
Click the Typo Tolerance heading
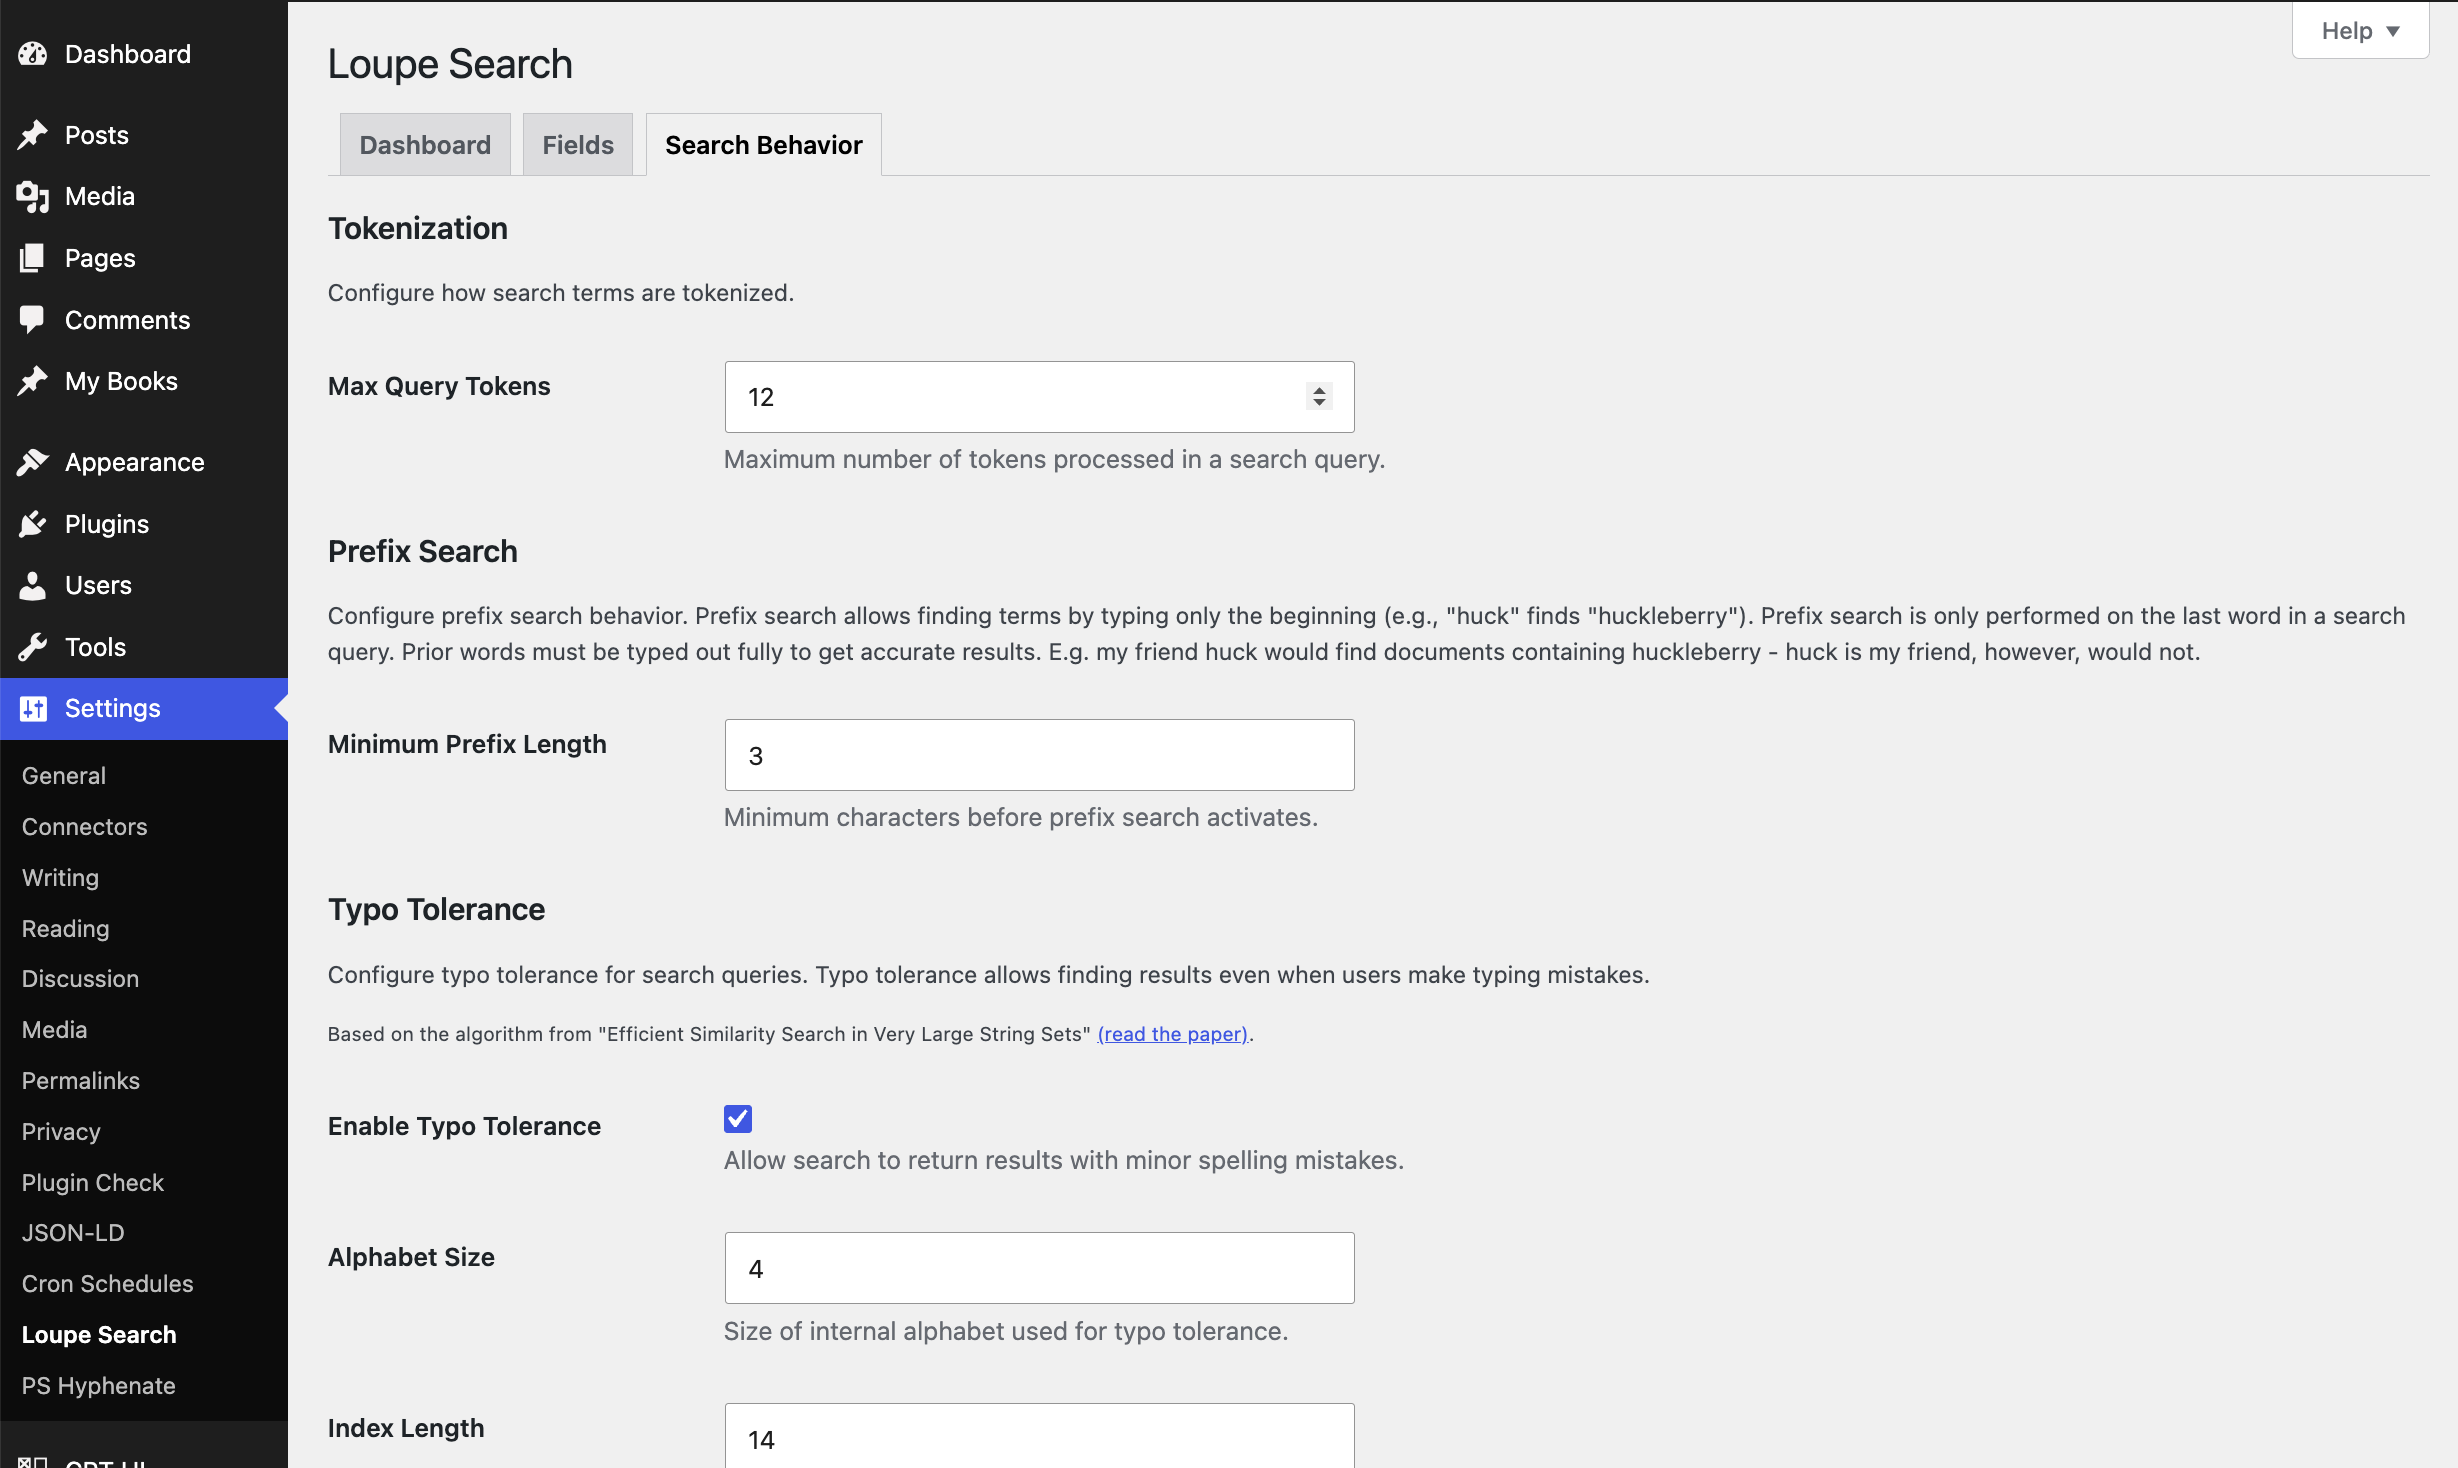pyautogui.click(x=436, y=909)
